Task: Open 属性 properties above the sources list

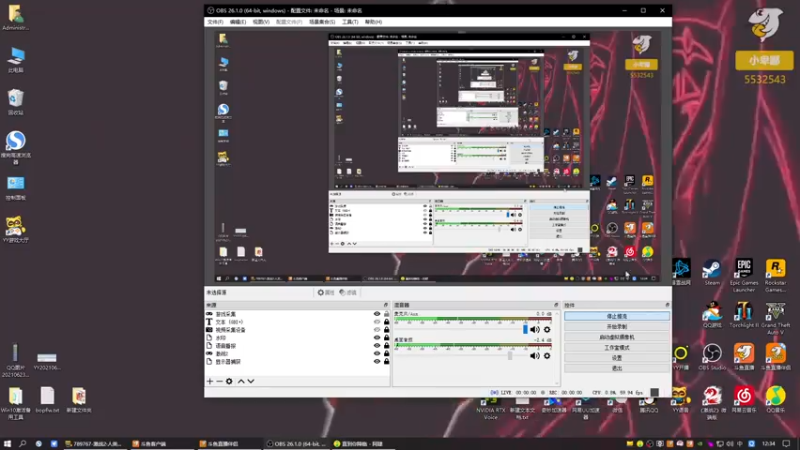Action: 326,292
